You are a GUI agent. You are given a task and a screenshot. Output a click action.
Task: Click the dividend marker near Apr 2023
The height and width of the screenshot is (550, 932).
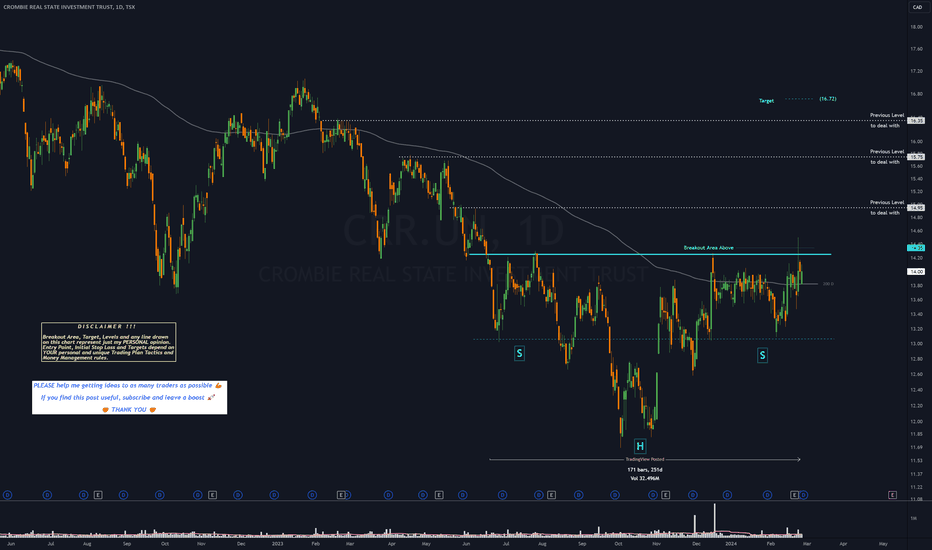(388, 495)
